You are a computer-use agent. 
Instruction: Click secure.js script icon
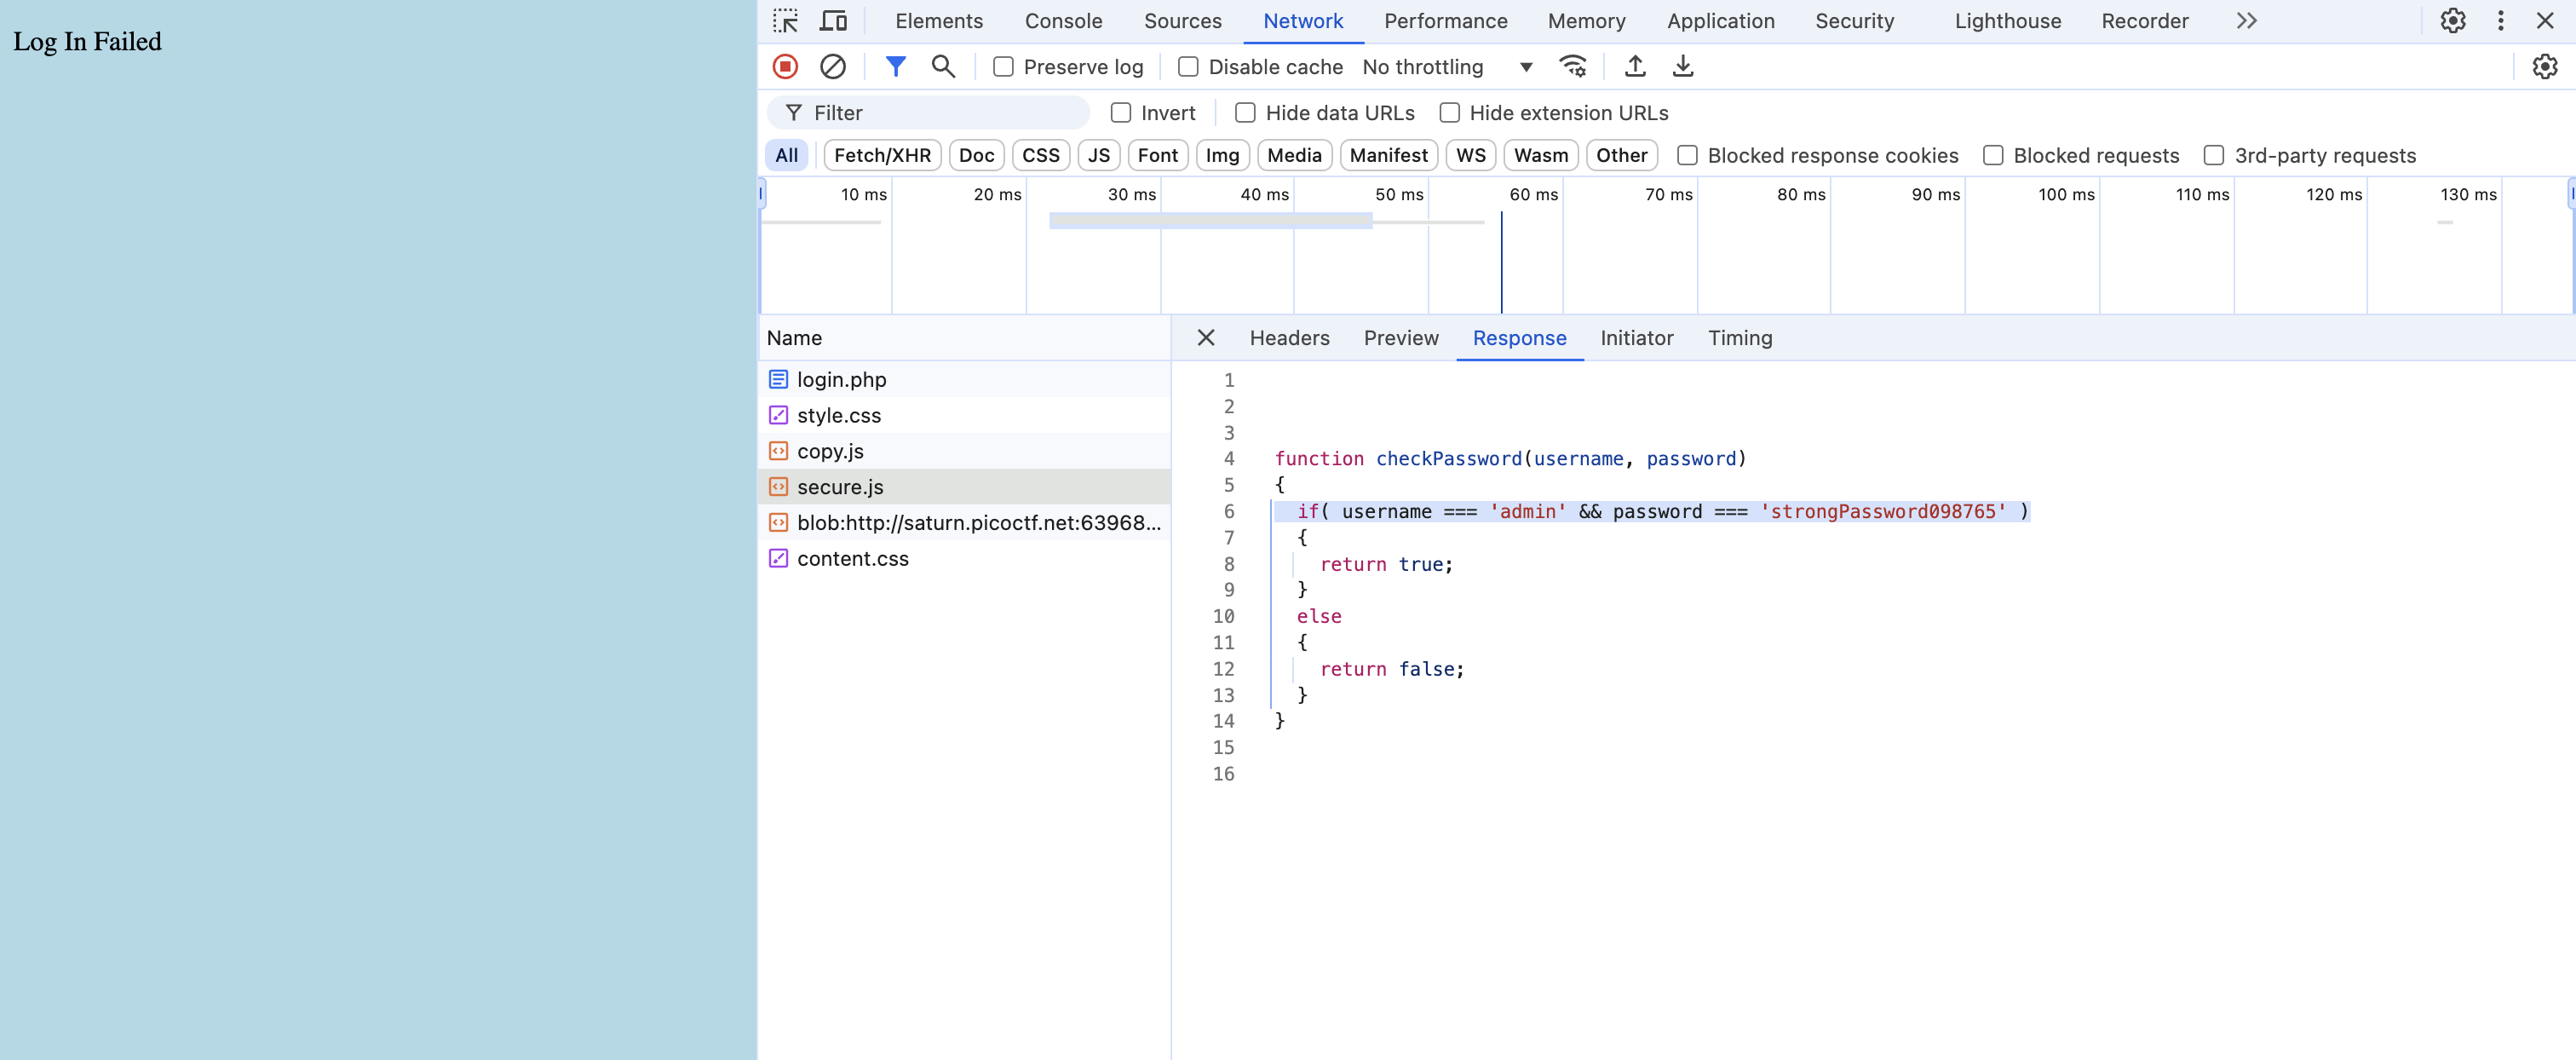[778, 487]
